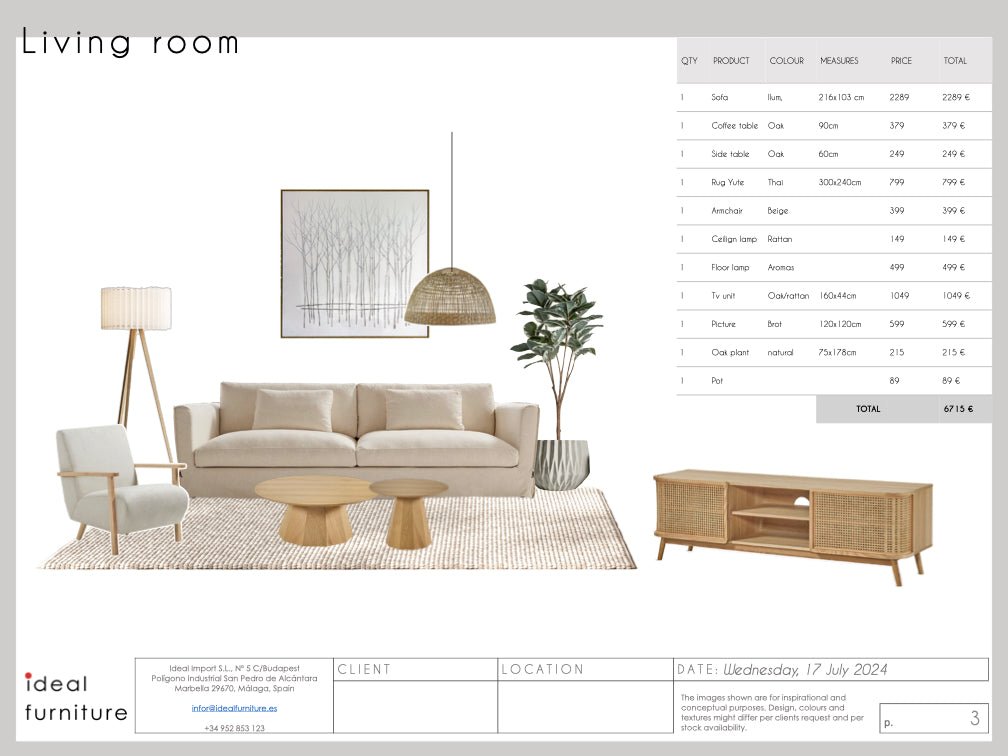
Task: Click the ideal furniture logo
Action: 75,697
